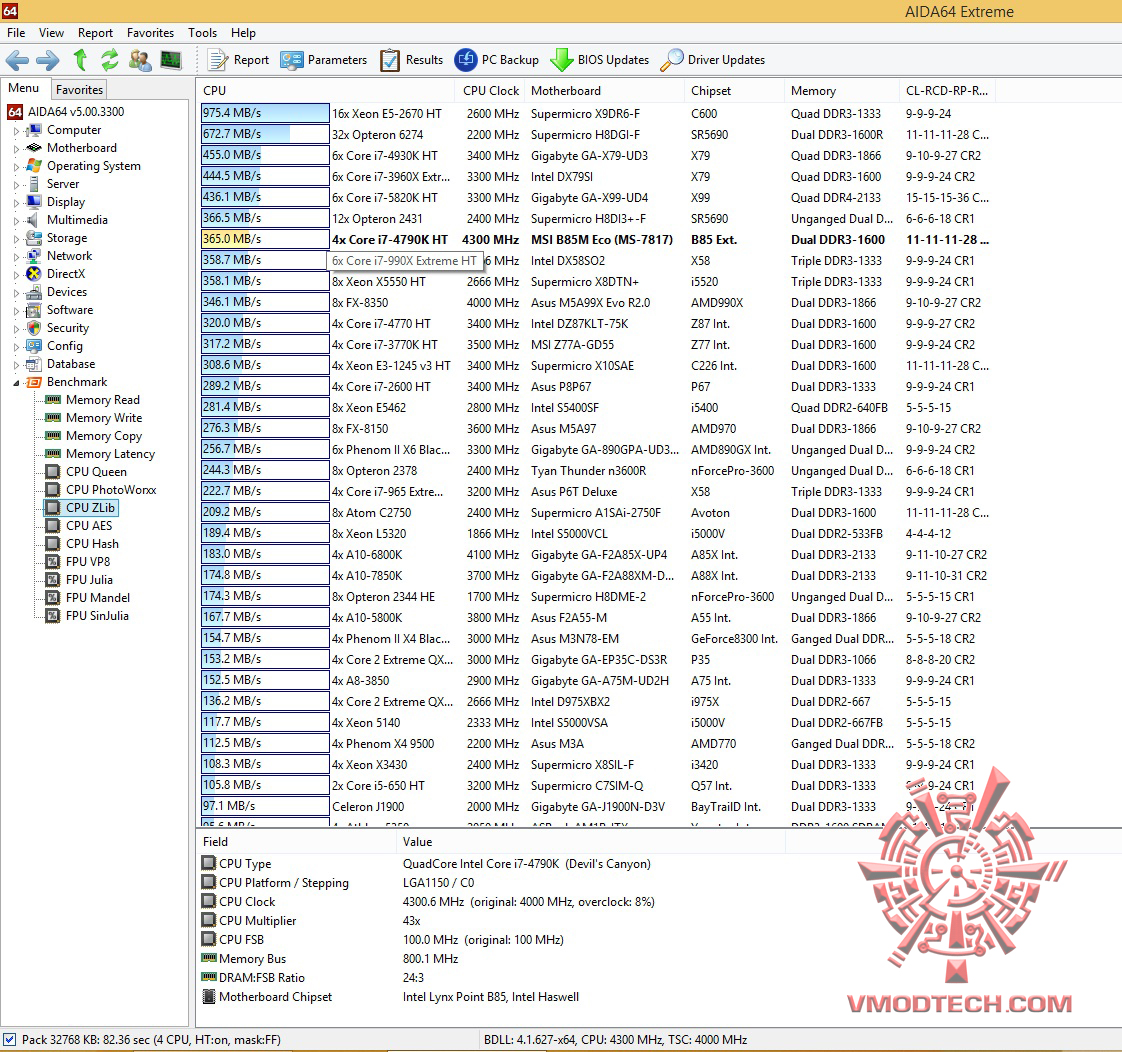Click the Back navigation arrow

pos(17,60)
